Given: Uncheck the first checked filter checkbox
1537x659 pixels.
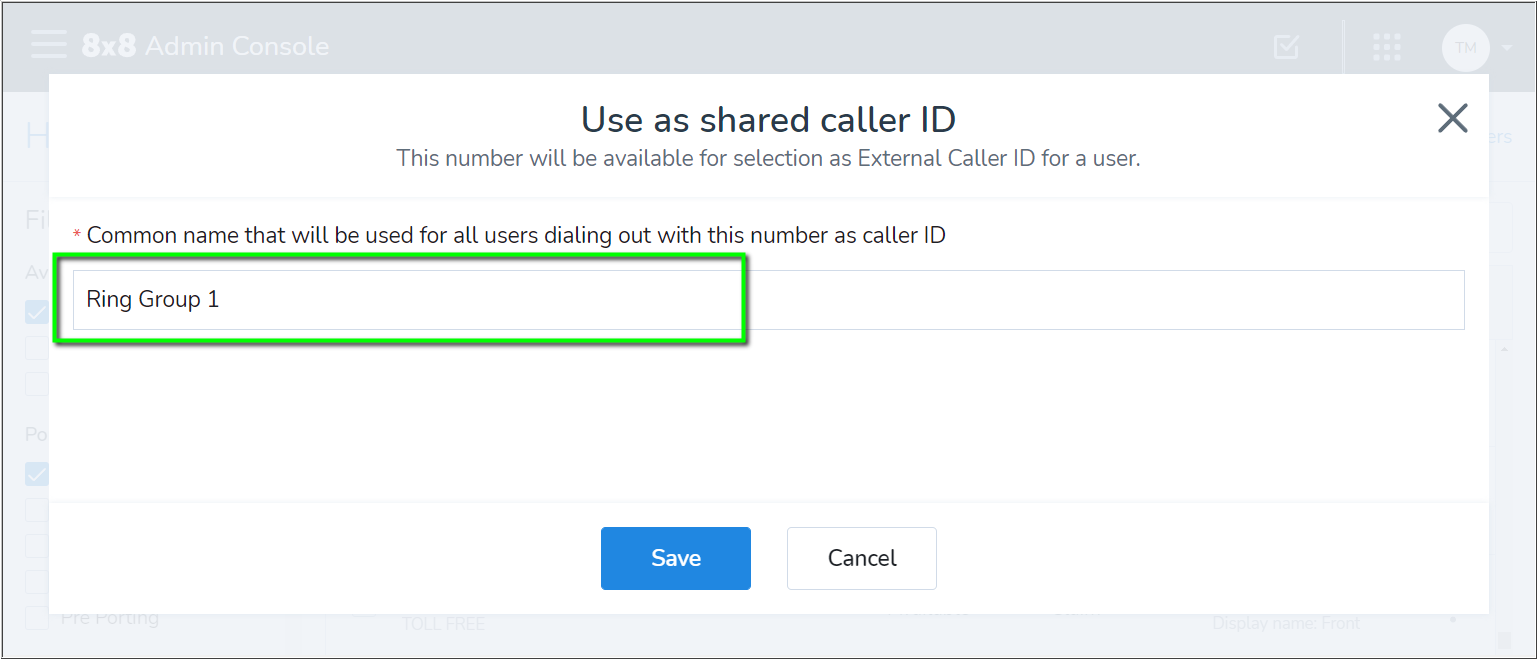Looking at the screenshot, I should coord(37,312).
